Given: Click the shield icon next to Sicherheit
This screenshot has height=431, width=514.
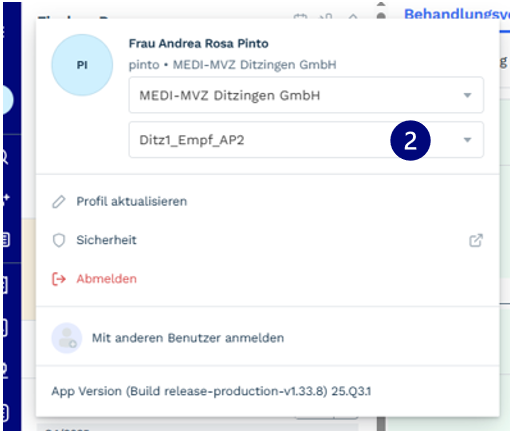Looking at the screenshot, I should click(x=59, y=240).
